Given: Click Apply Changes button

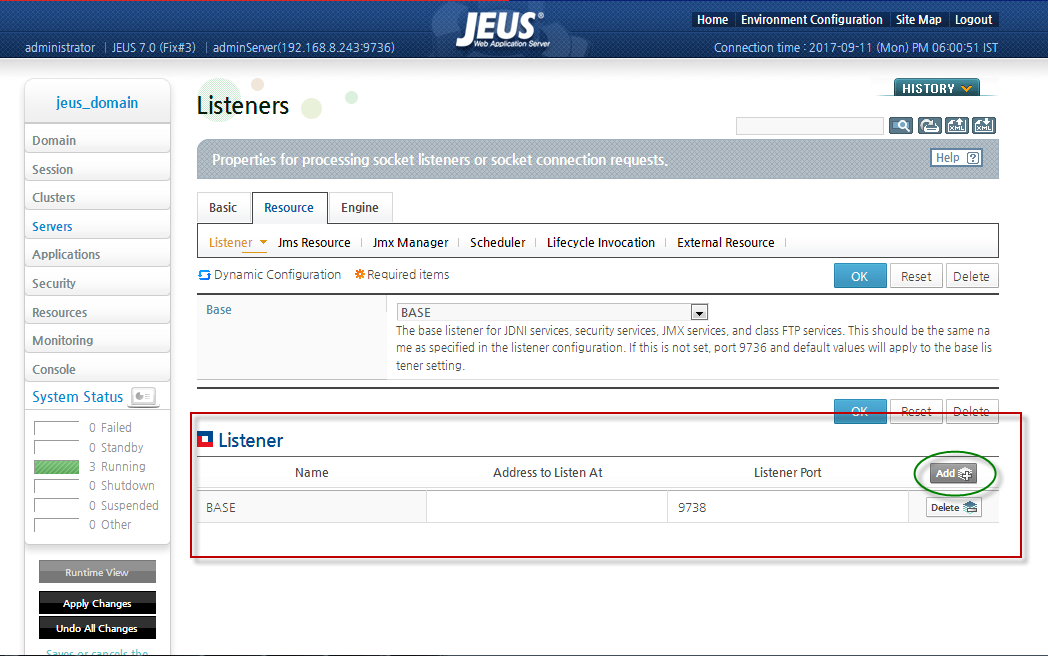Looking at the screenshot, I should click(x=97, y=603).
